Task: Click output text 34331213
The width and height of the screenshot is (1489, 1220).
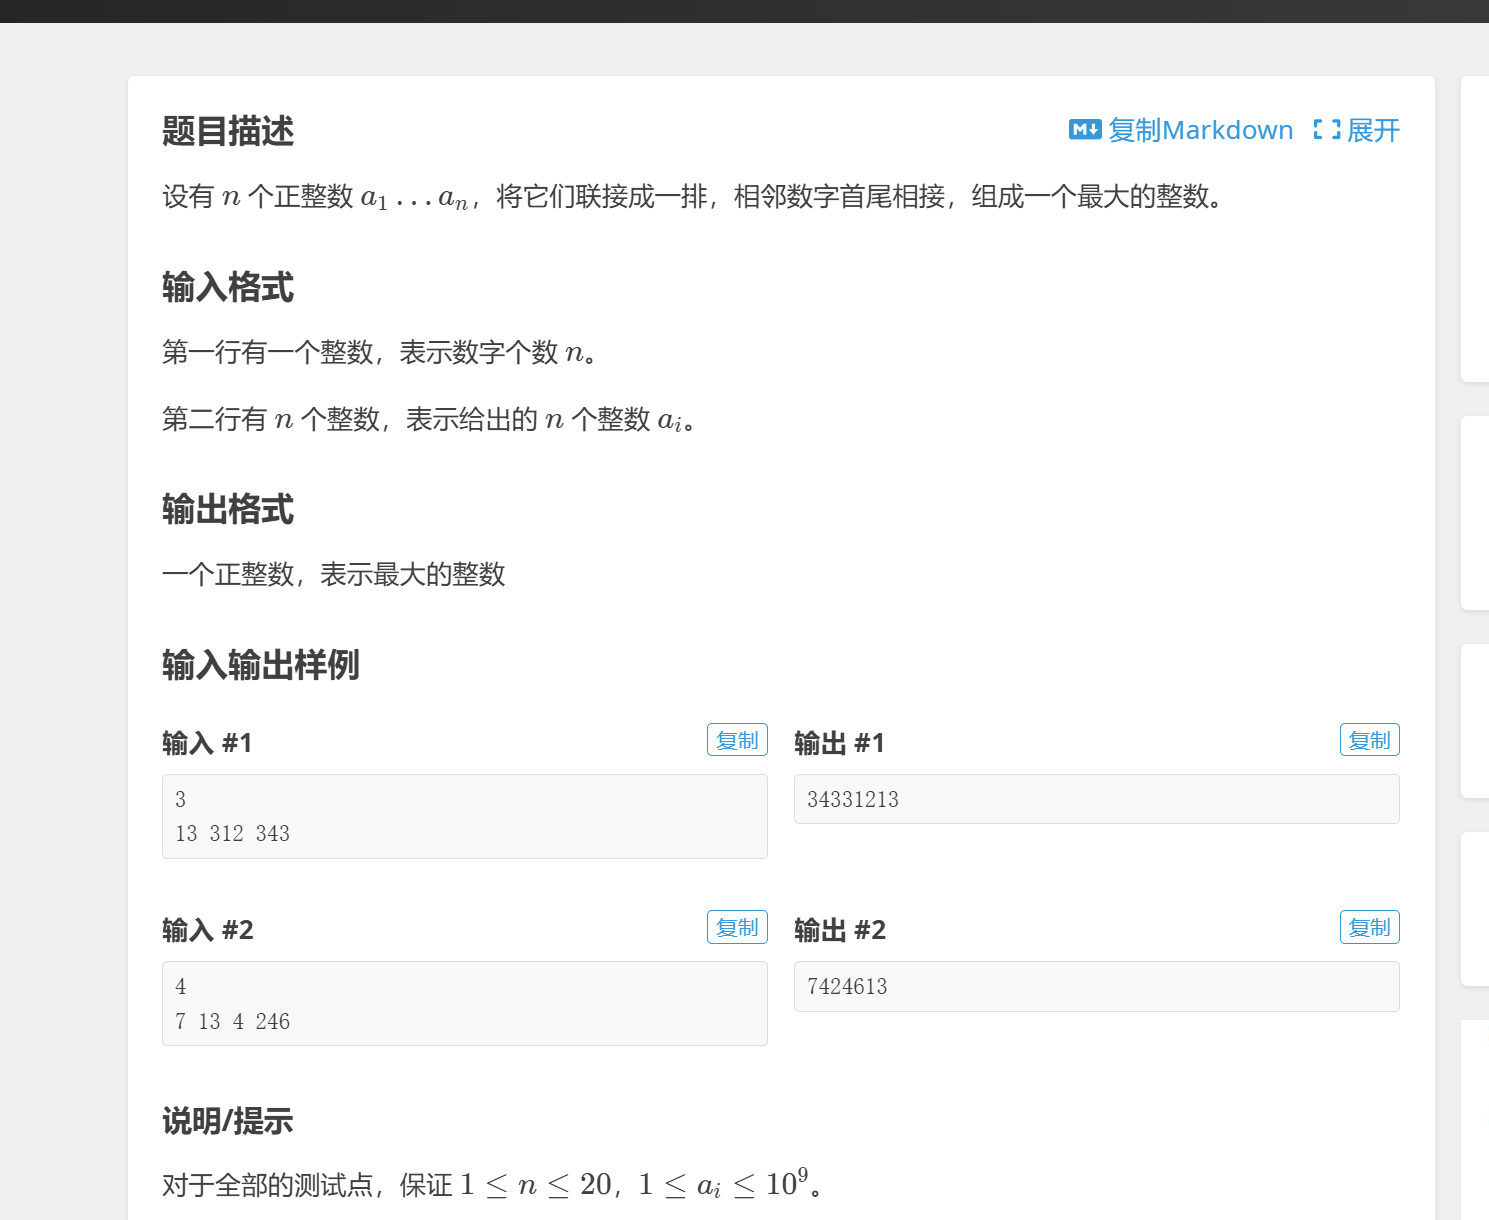Action: (853, 799)
